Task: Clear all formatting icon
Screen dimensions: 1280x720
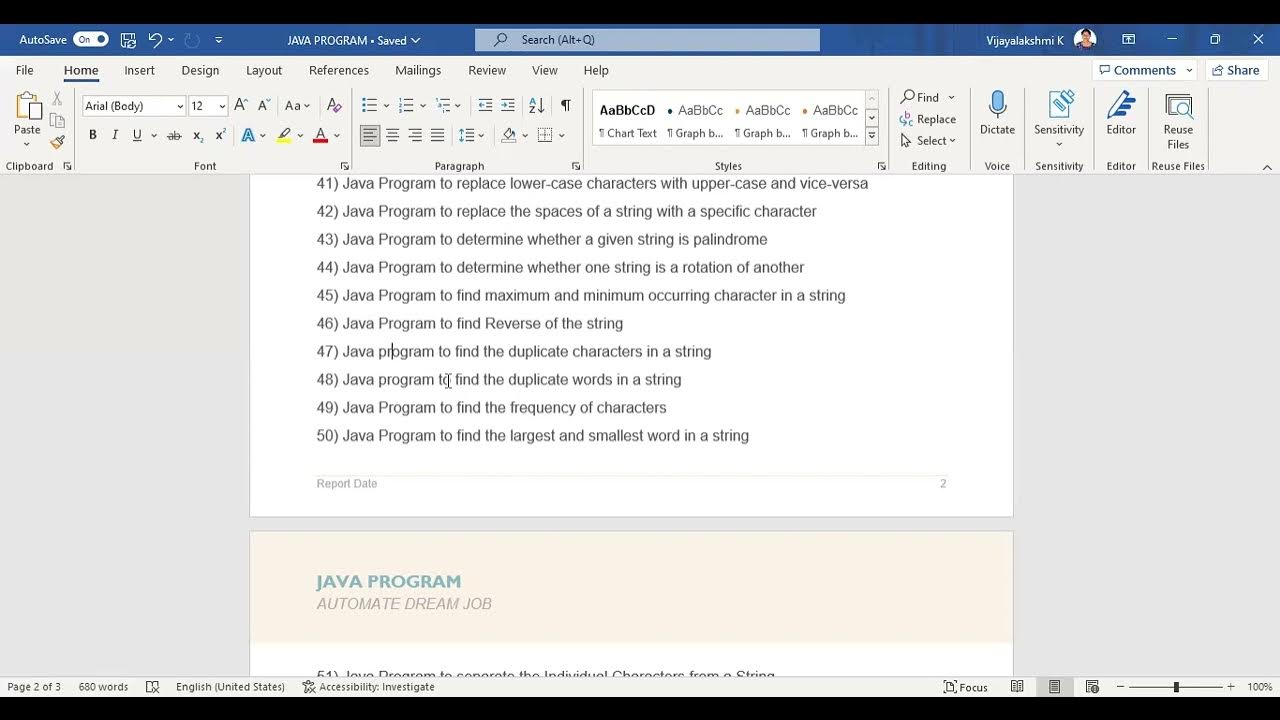Action: click(x=334, y=105)
